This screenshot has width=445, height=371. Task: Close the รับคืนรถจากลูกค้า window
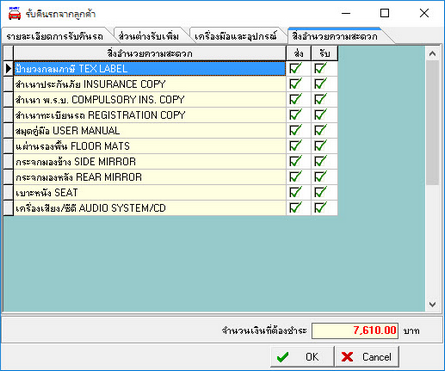pos(424,13)
